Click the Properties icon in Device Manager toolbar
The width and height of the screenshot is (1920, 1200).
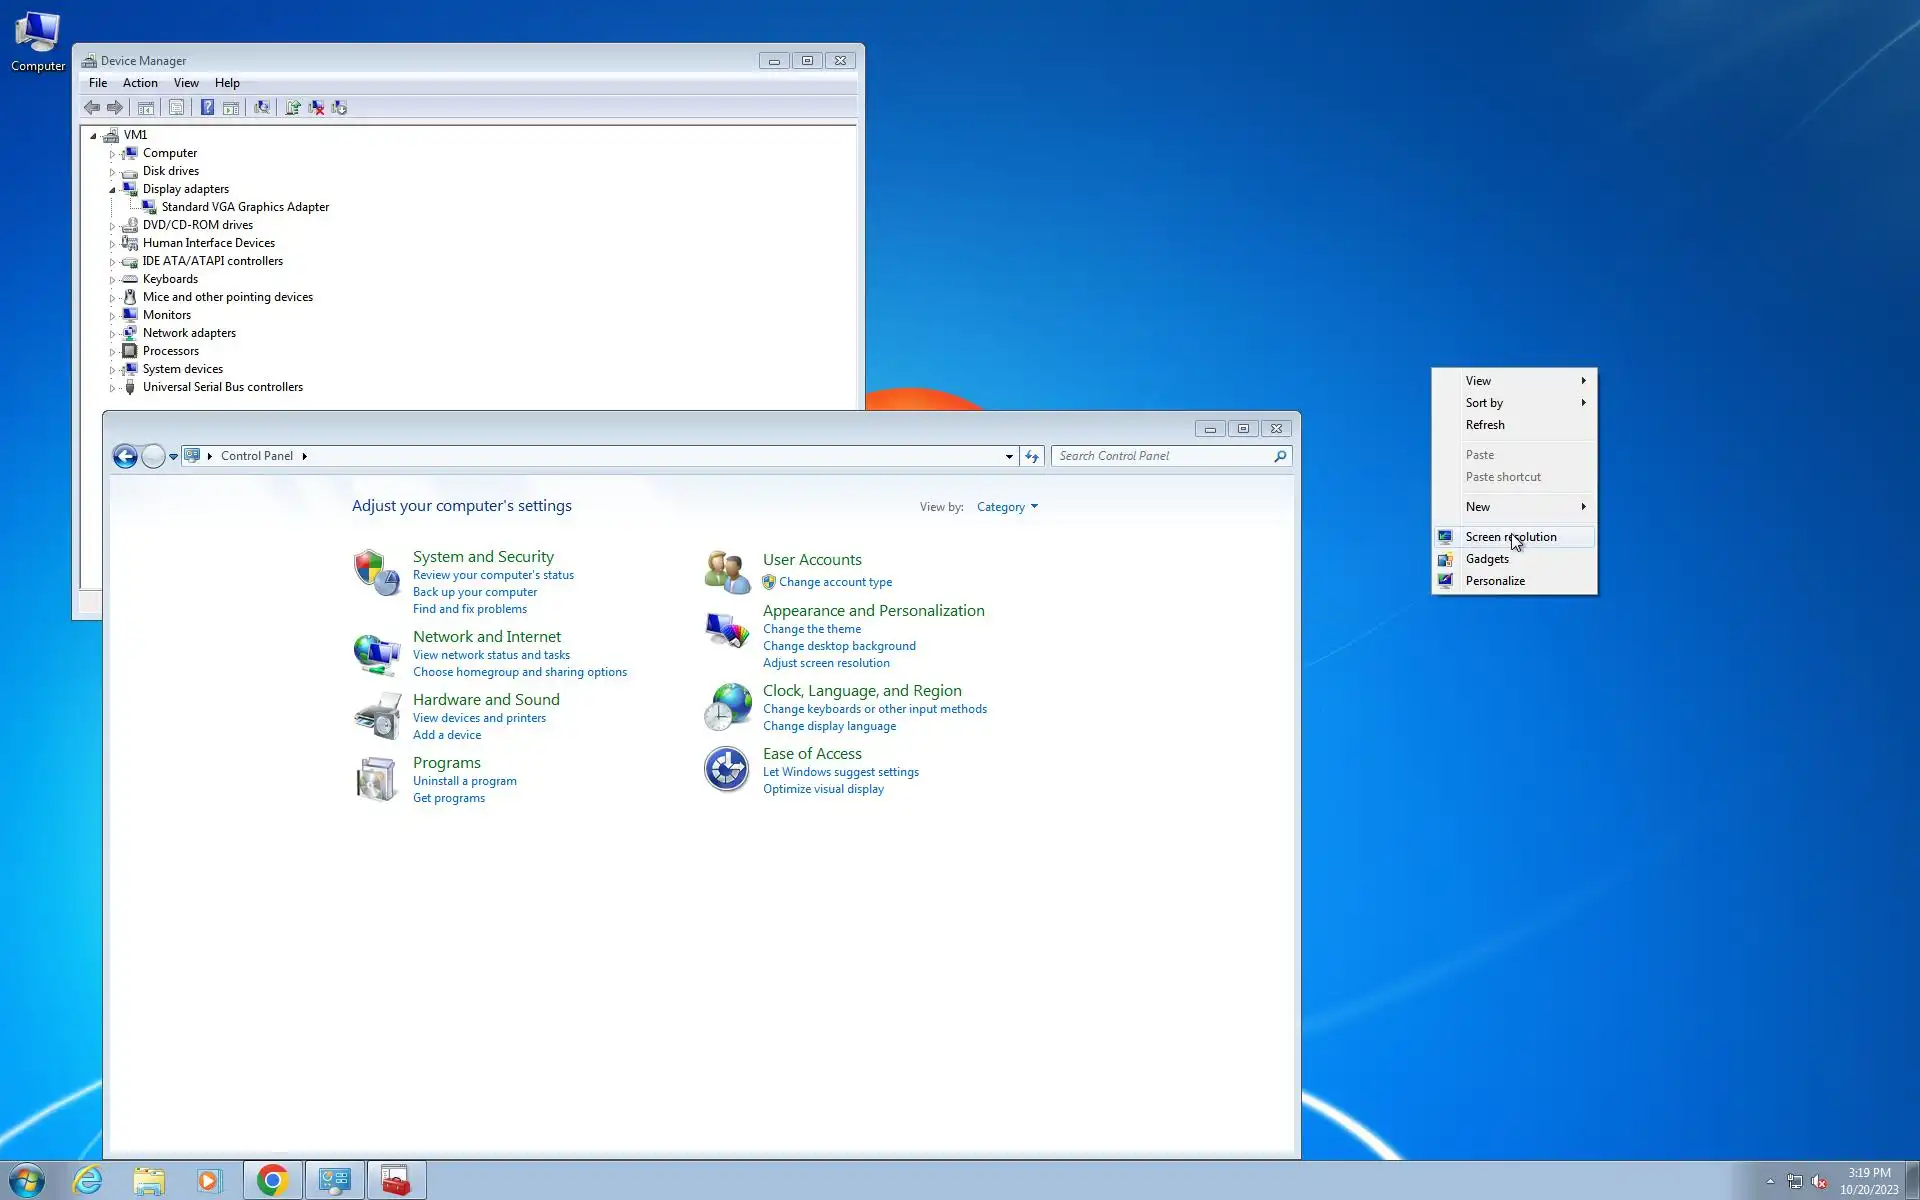click(x=176, y=108)
